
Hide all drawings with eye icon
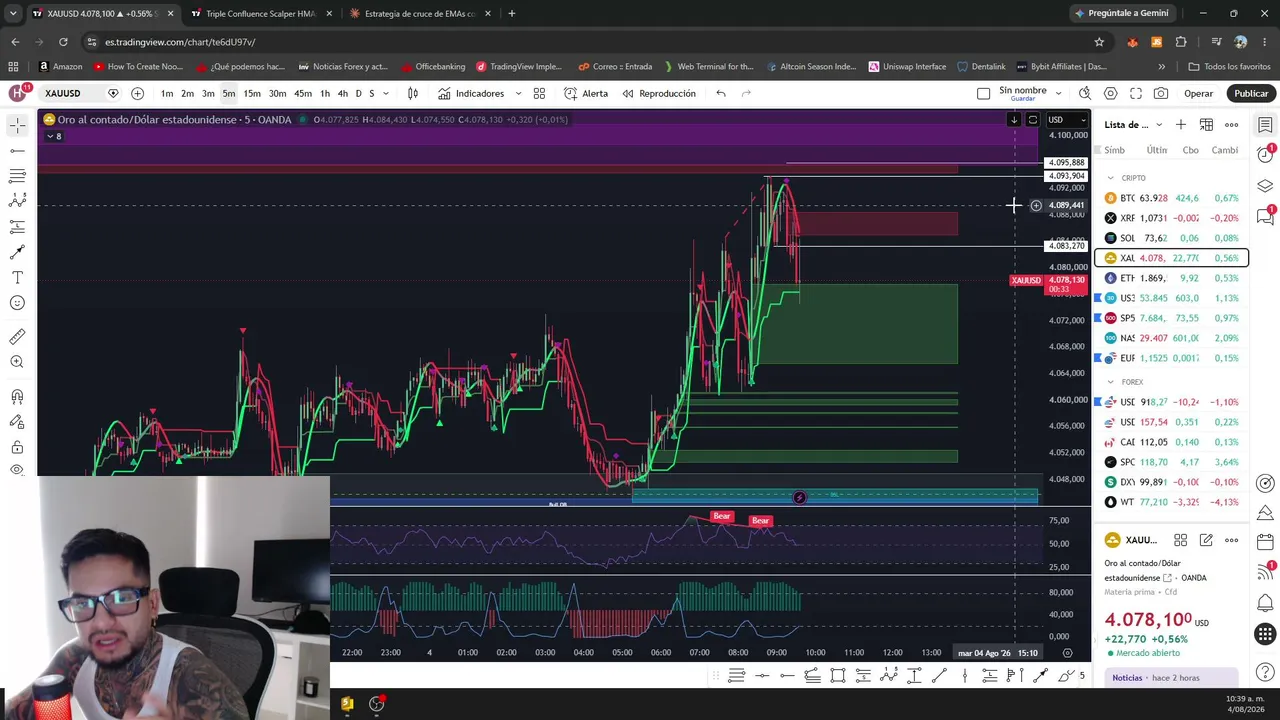point(17,470)
